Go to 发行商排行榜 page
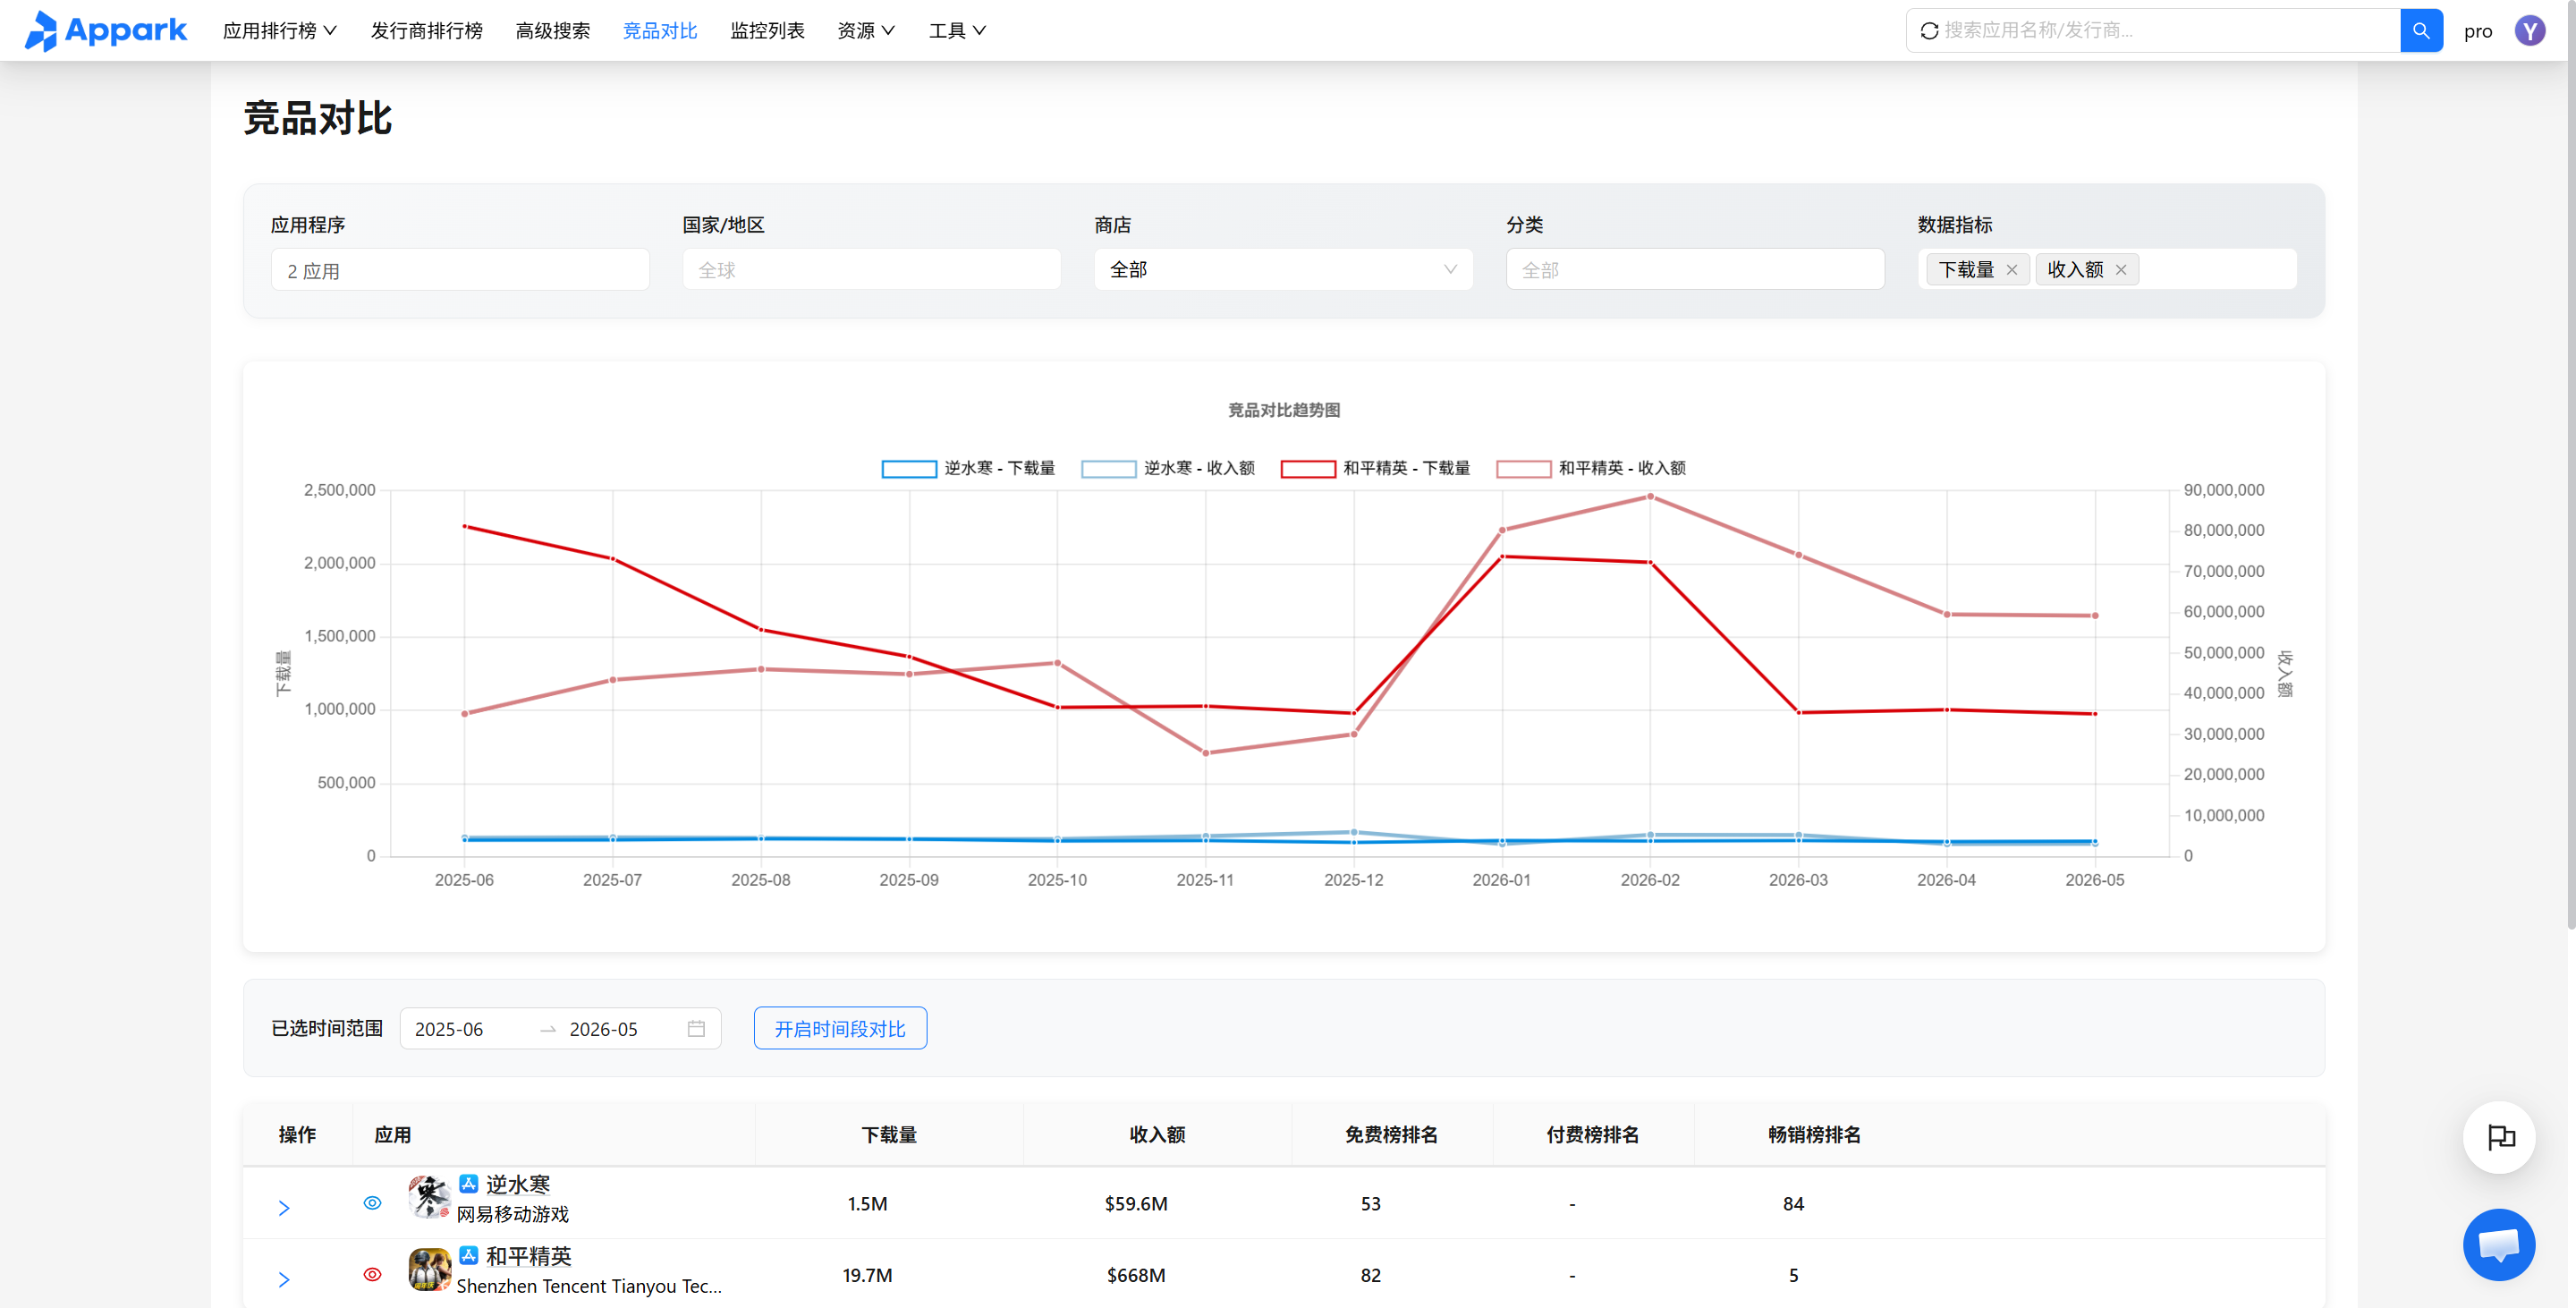2576x1308 pixels. 427,31
